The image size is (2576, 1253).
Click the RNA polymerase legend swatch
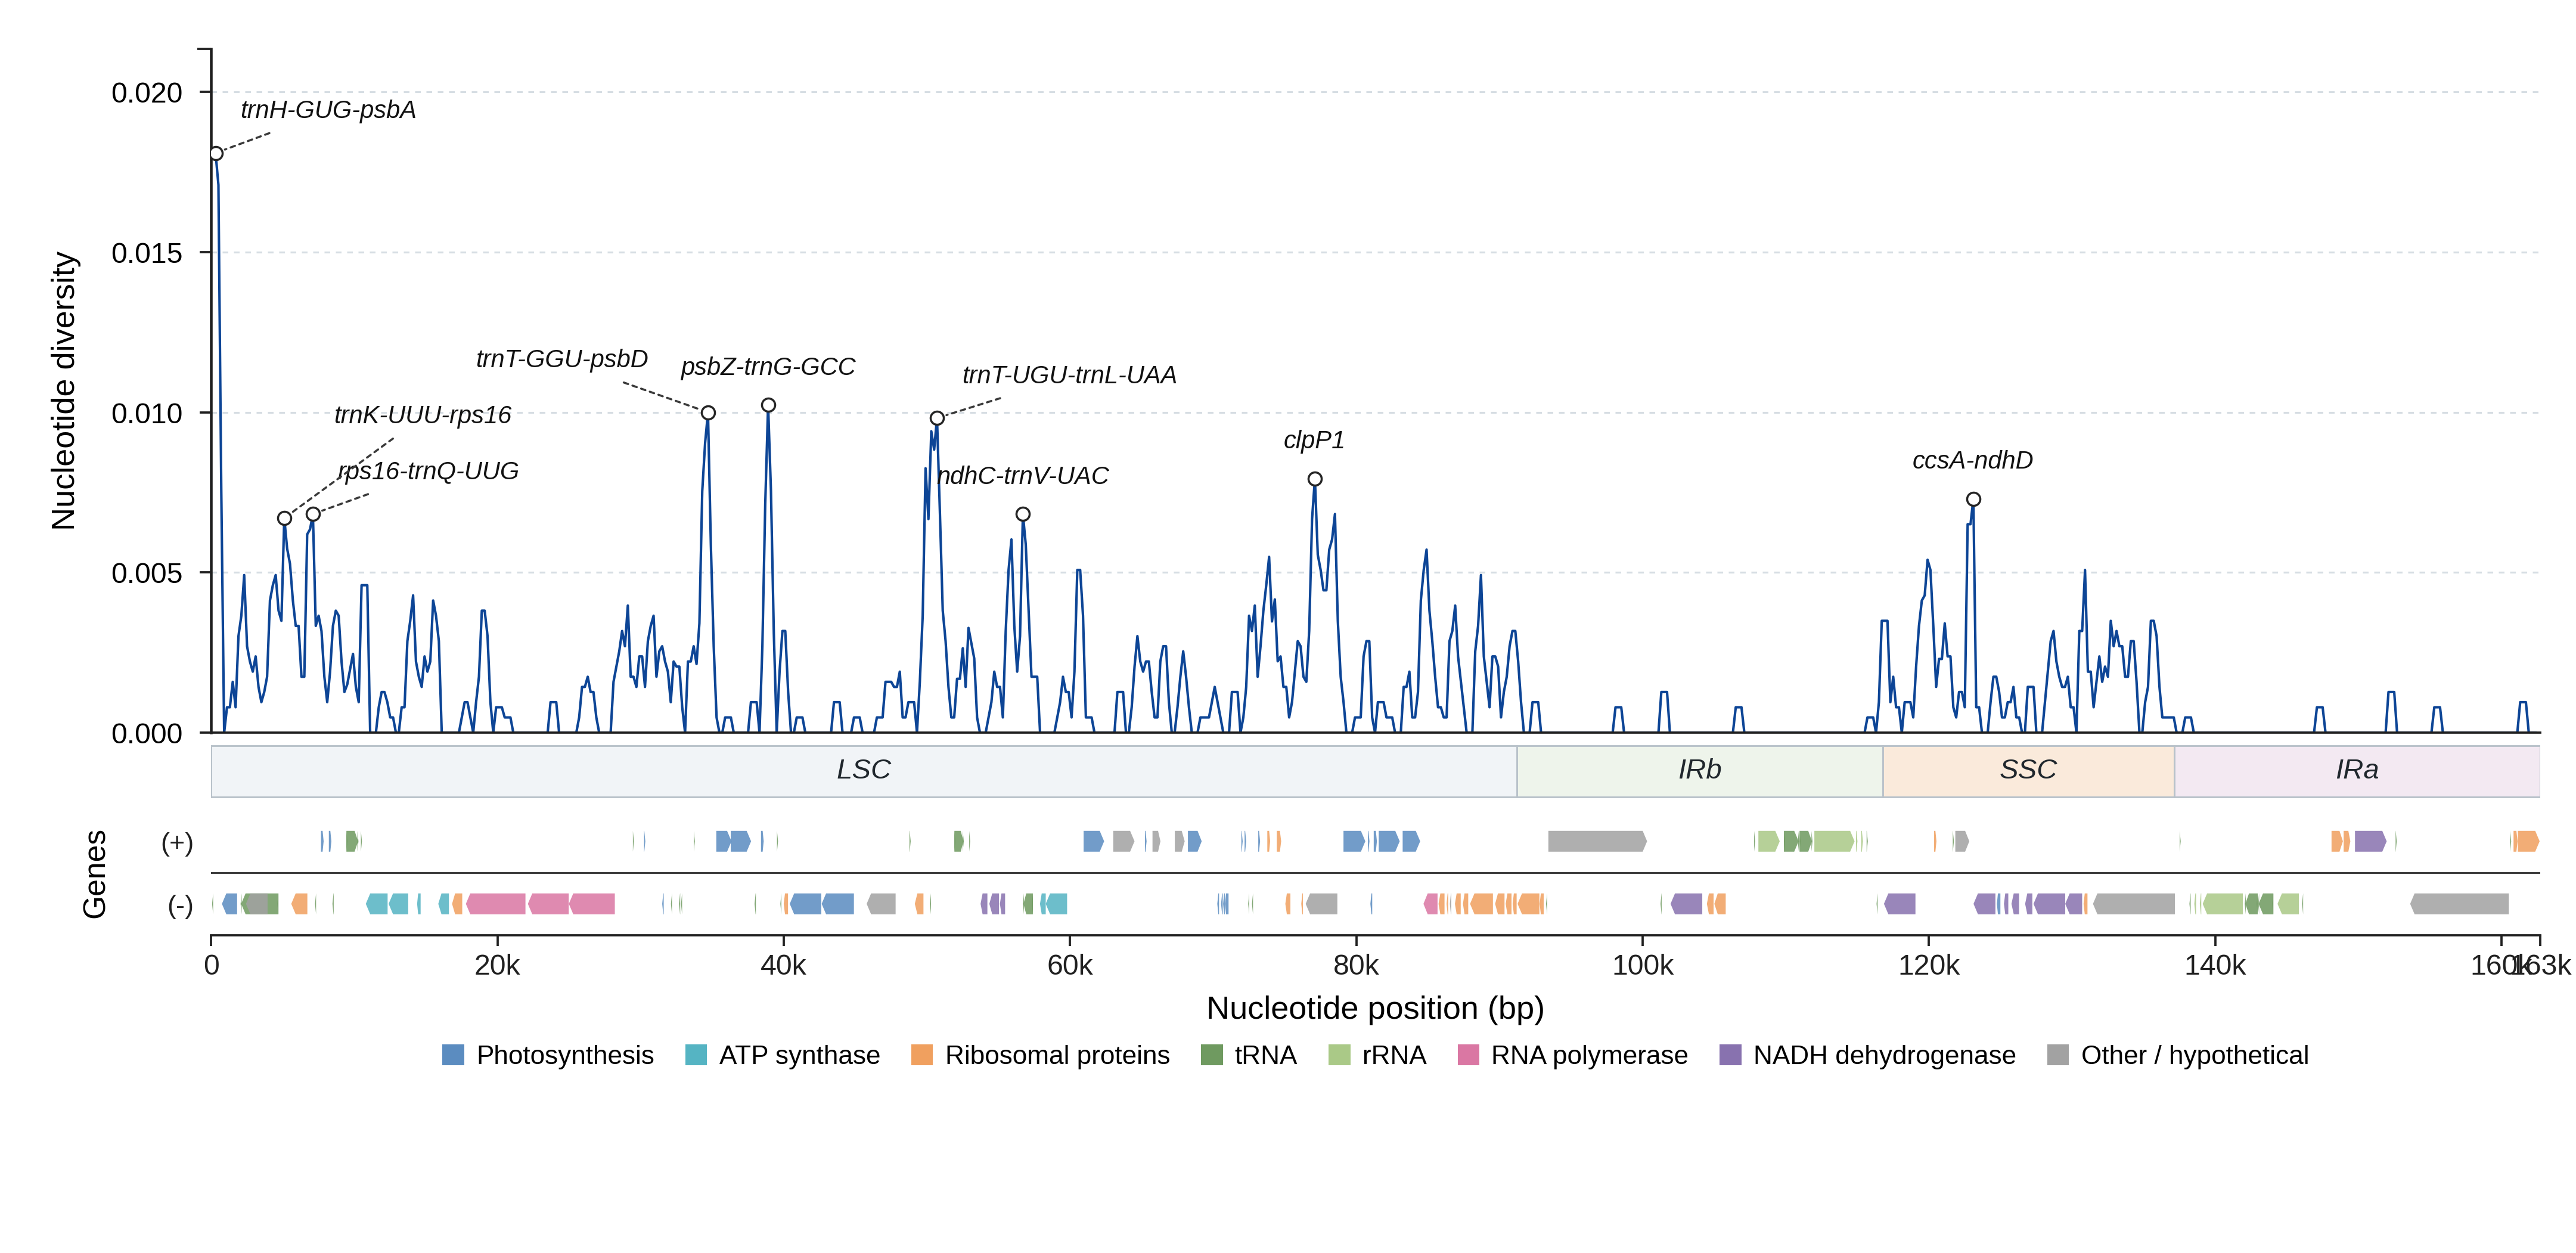[1468, 1055]
